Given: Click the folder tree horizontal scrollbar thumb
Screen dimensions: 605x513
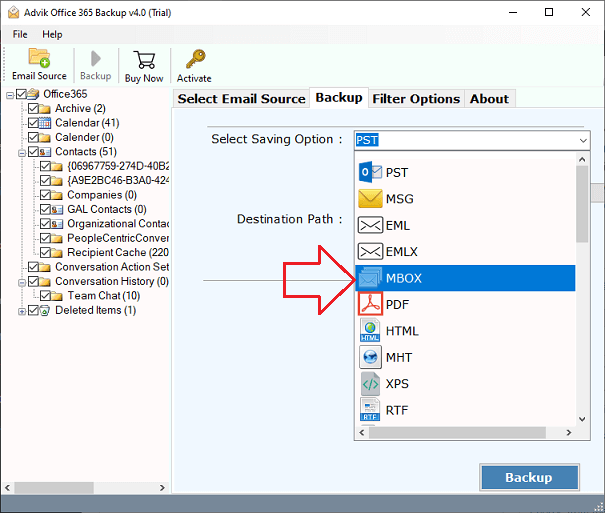Looking at the screenshot, I should click(54, 488).
